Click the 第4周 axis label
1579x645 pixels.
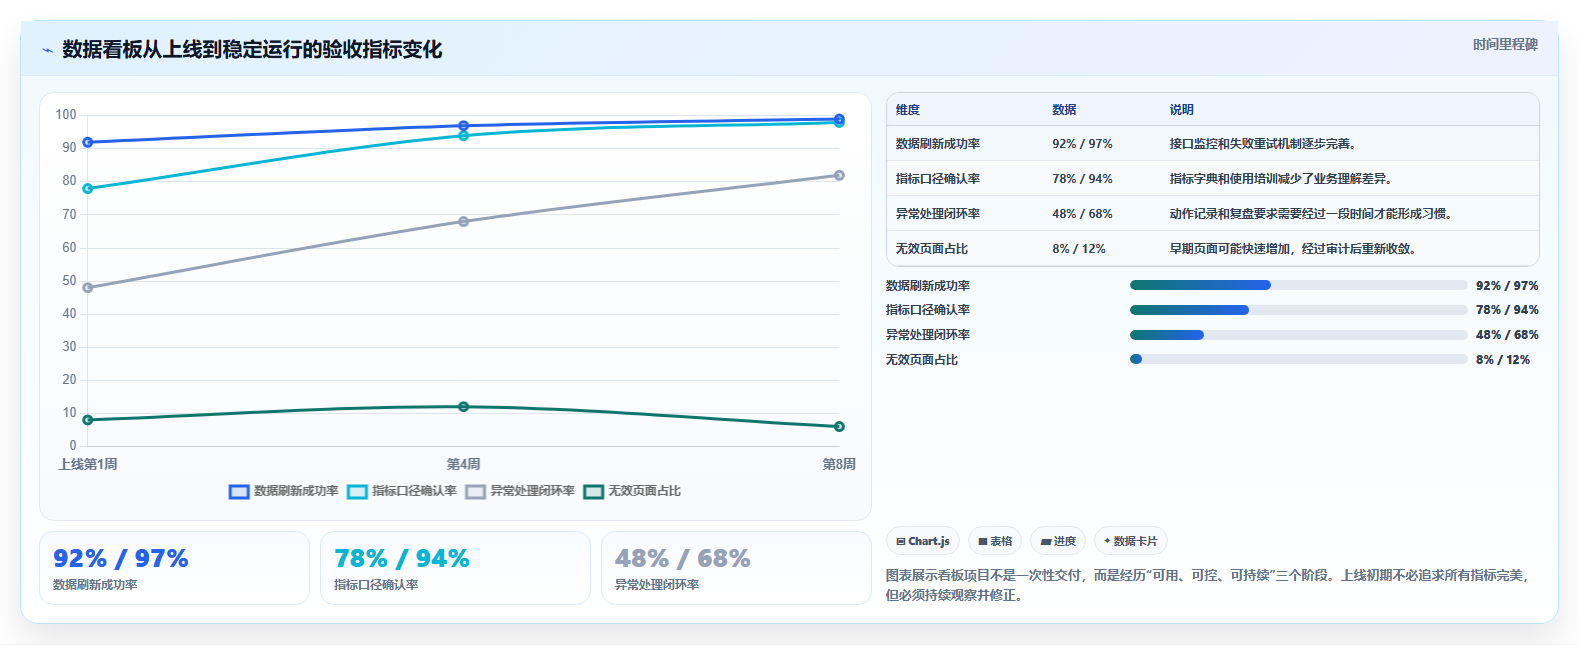coord(463,464)
